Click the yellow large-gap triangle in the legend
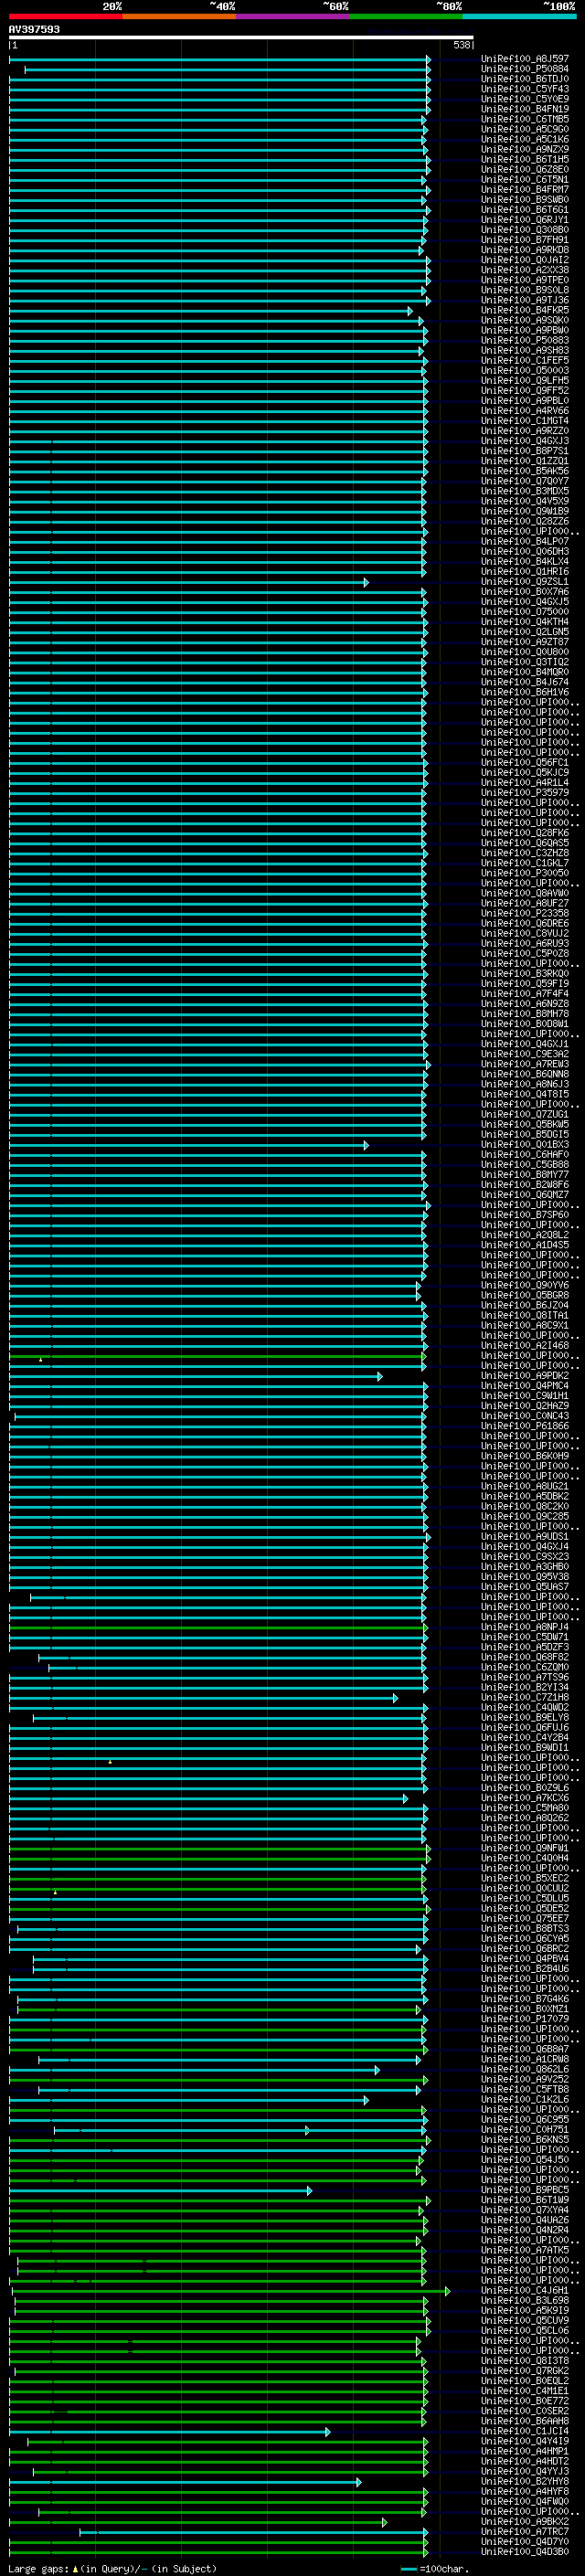The width and height of the screenshot is (585, 2576). pos(75,2568)
